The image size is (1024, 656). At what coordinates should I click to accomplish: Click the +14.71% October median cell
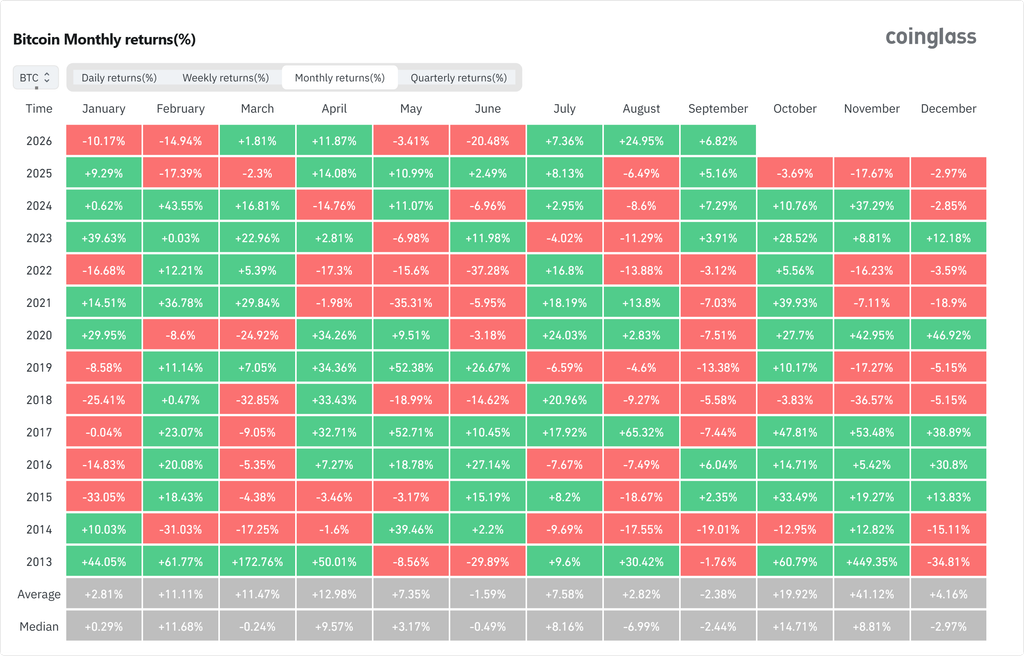tap(795, 626)
